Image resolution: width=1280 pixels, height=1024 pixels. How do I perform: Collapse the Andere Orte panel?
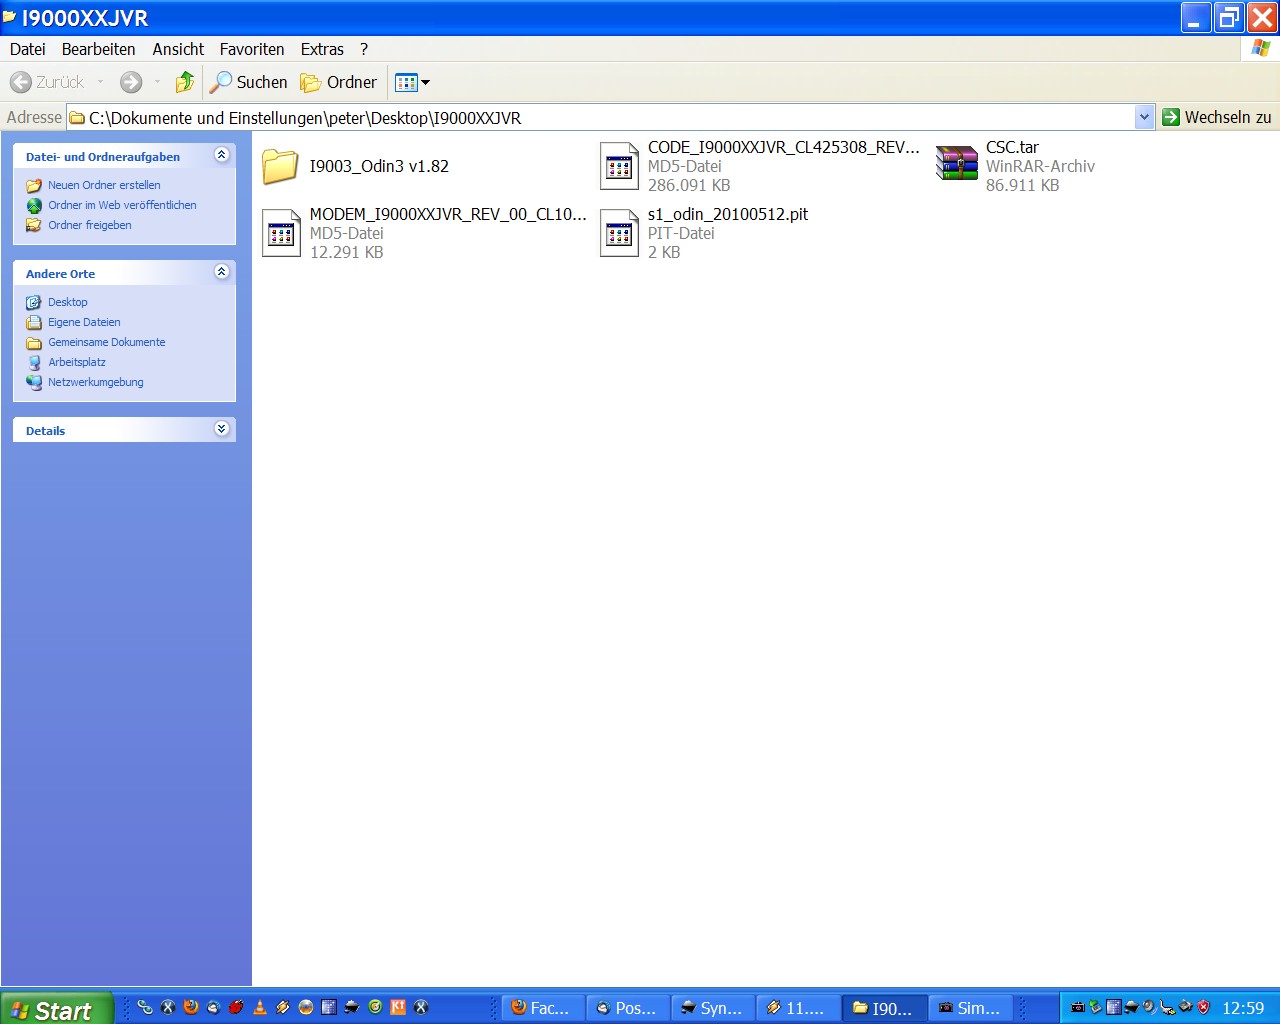click(222, 272)
